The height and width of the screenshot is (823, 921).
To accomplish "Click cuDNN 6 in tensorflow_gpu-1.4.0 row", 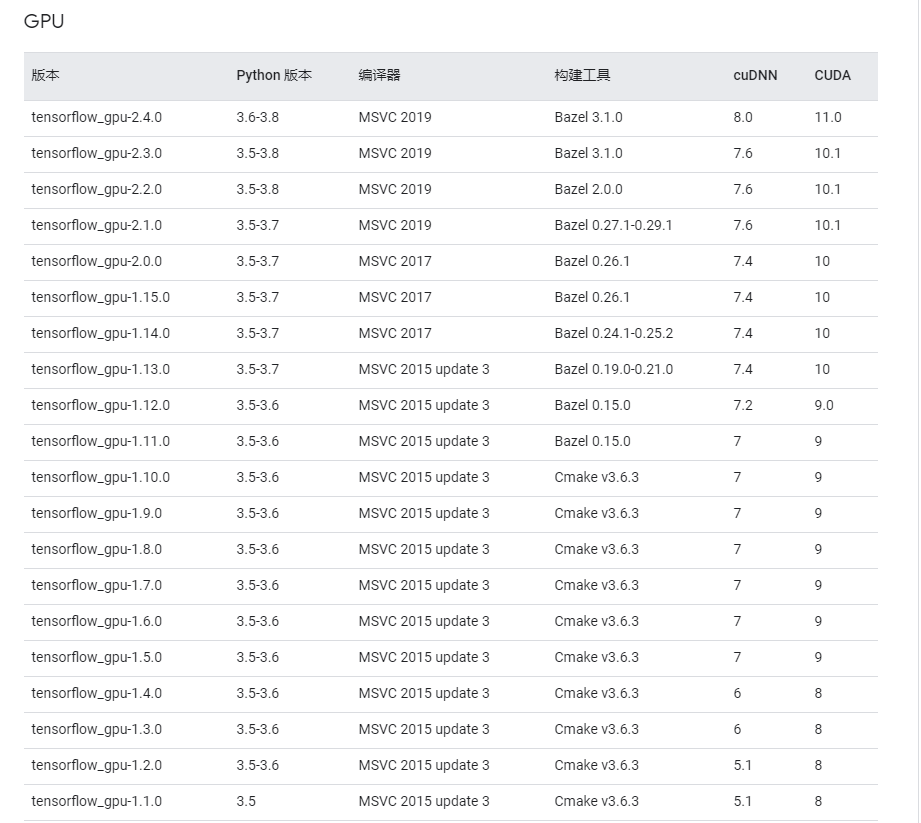I will click(x=737, y=693).
